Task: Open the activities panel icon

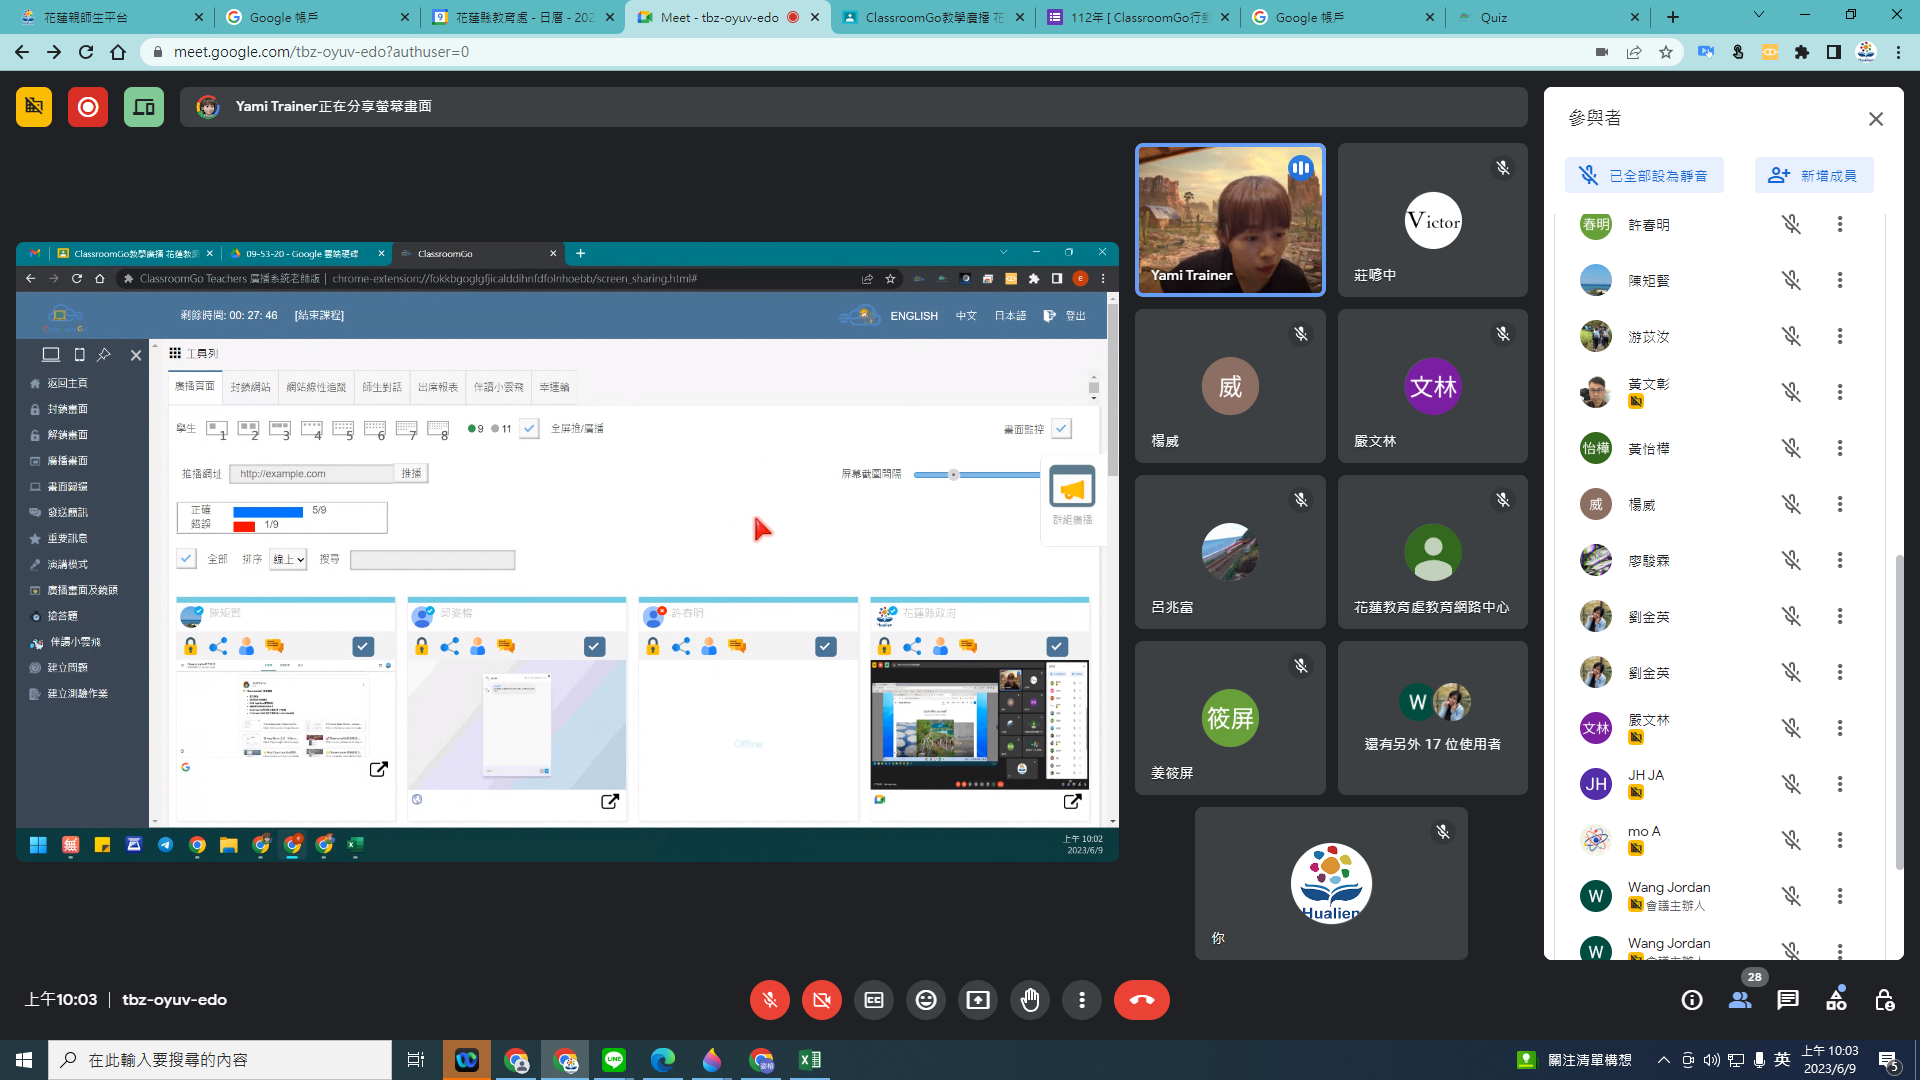Action: click(1836, 1000)
